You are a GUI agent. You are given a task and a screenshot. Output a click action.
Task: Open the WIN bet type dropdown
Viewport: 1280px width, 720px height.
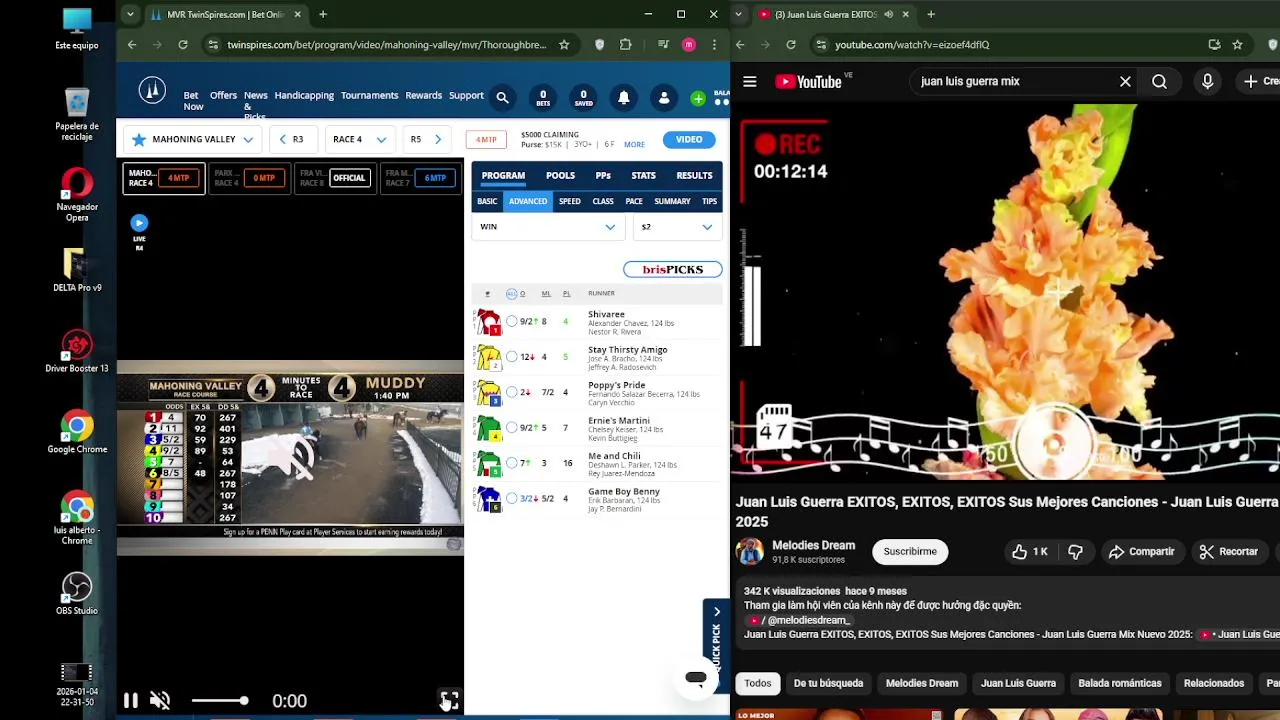[548, 227]
